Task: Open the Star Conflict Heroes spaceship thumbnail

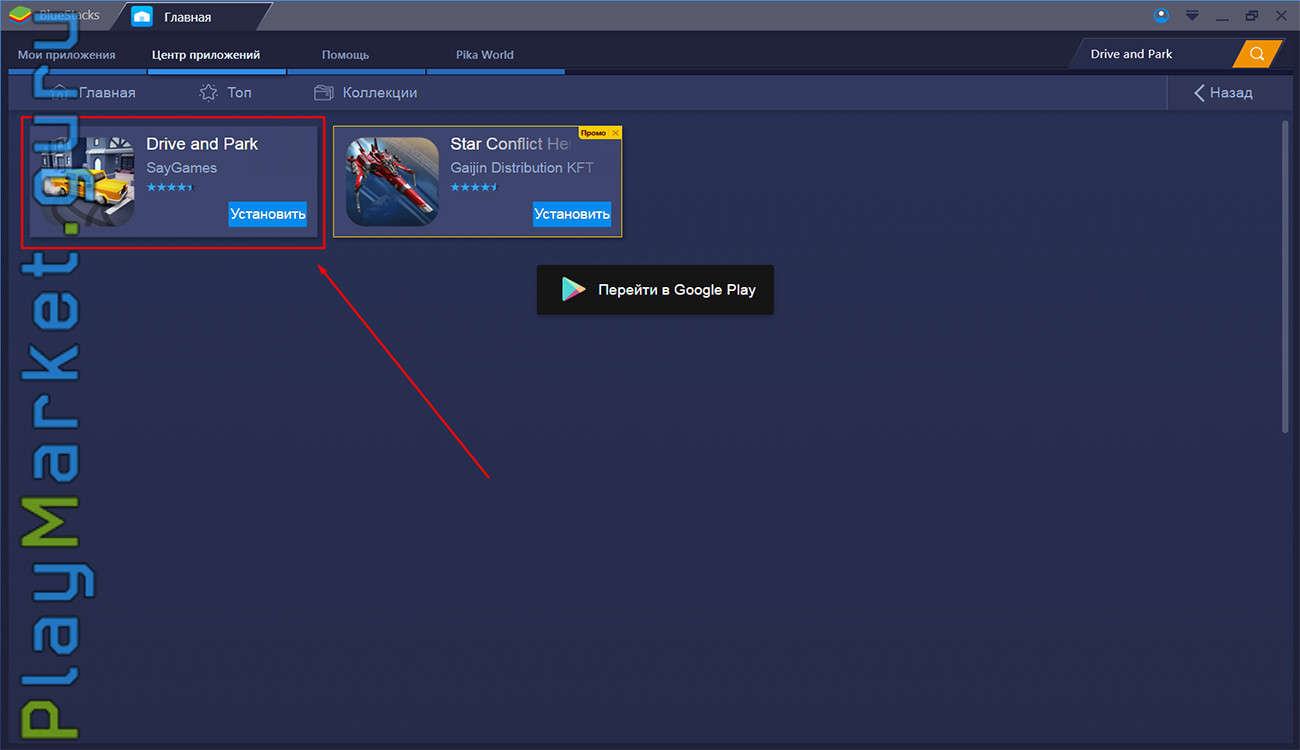Action: coord(392,180)
